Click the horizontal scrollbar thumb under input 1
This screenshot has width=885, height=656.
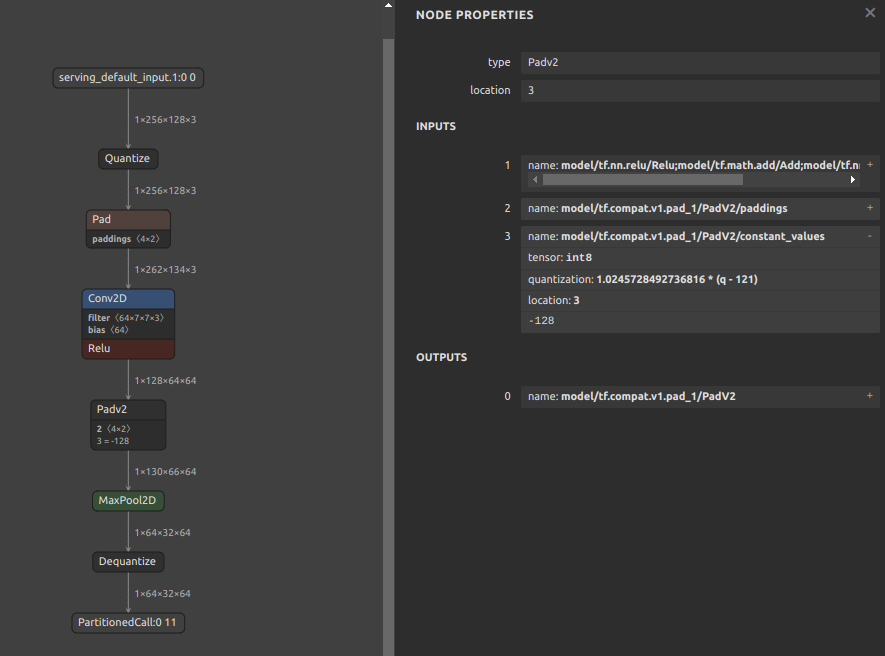click(642, 180)
